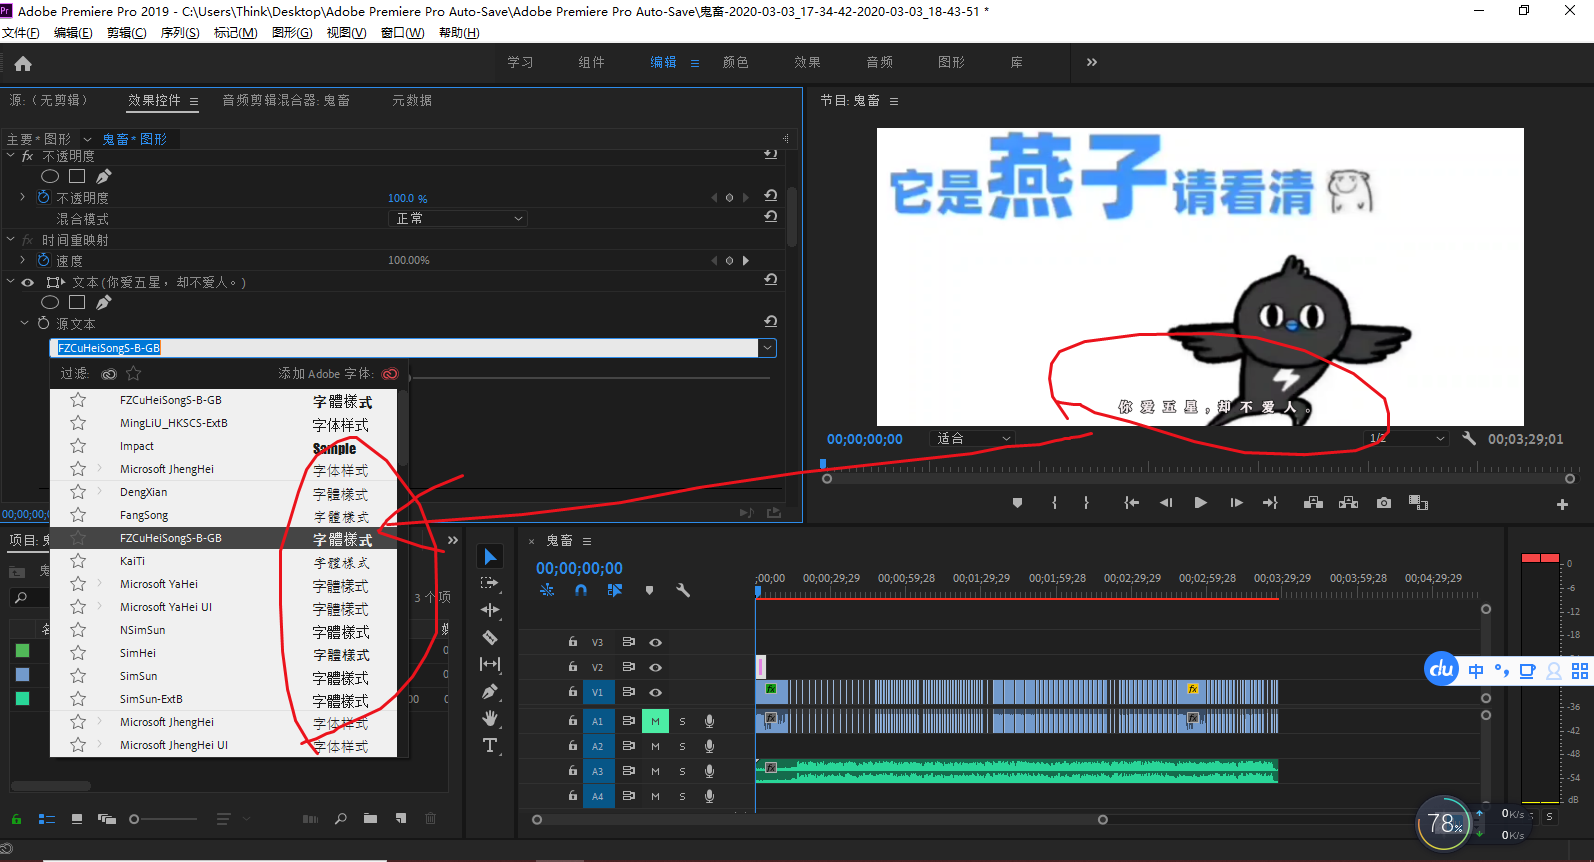Image resolution: width=1594 pixels, height=862 pixels.
Task: Toggle visibility of the text layer effect
Action: (x=28, y=283)
